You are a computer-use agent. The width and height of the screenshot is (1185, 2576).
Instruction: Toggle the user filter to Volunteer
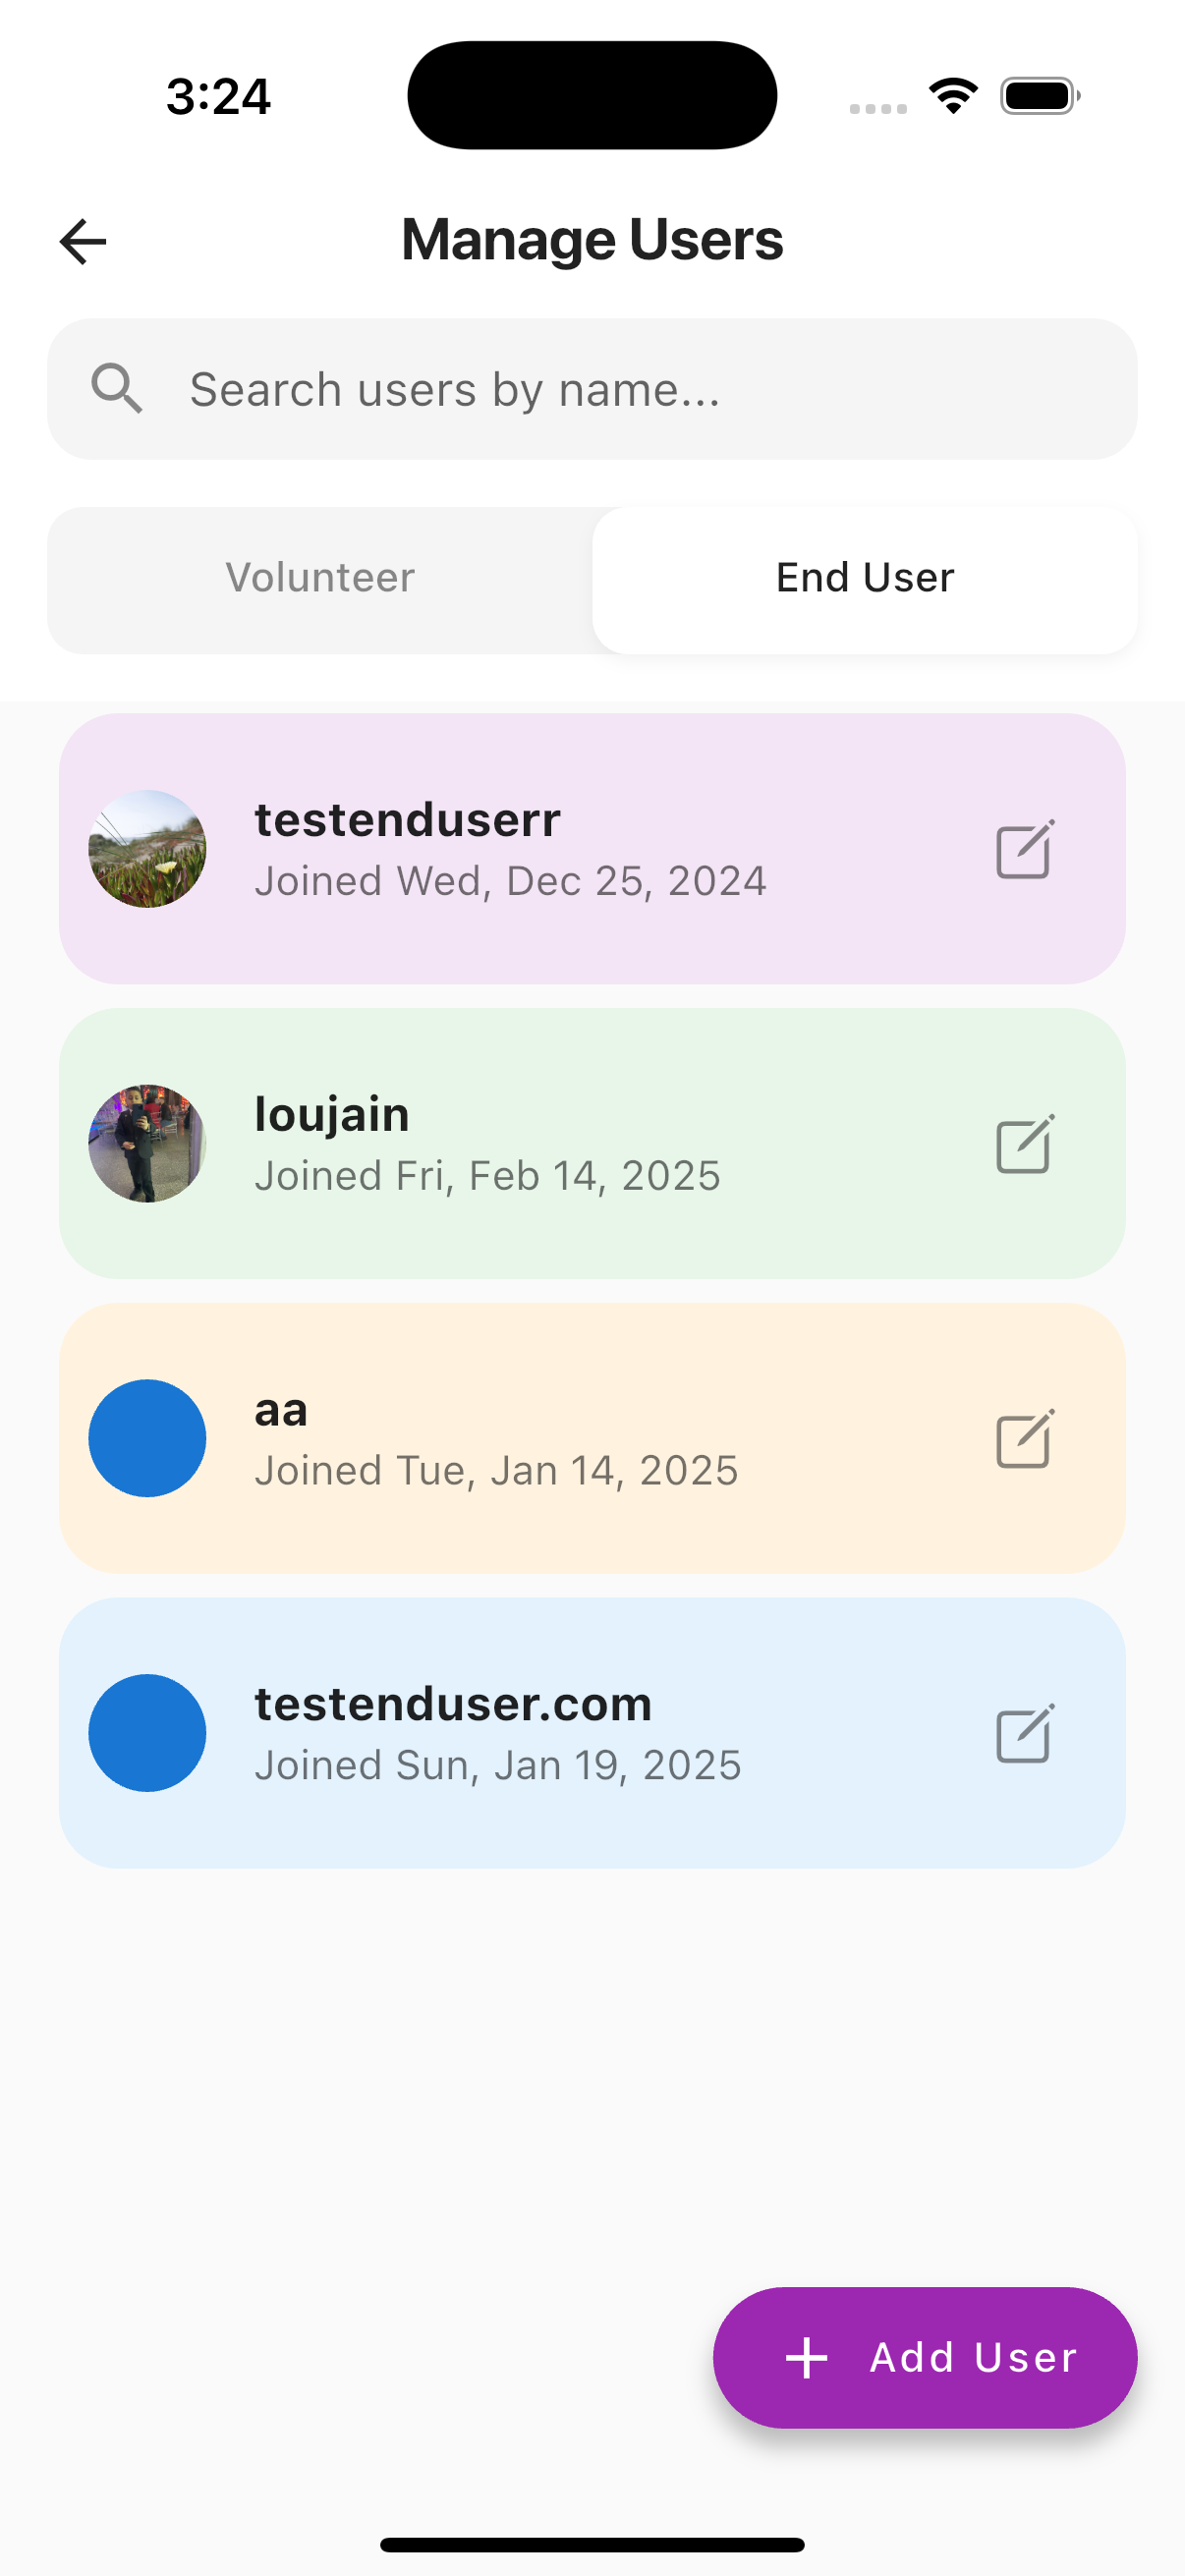point(320,577)
